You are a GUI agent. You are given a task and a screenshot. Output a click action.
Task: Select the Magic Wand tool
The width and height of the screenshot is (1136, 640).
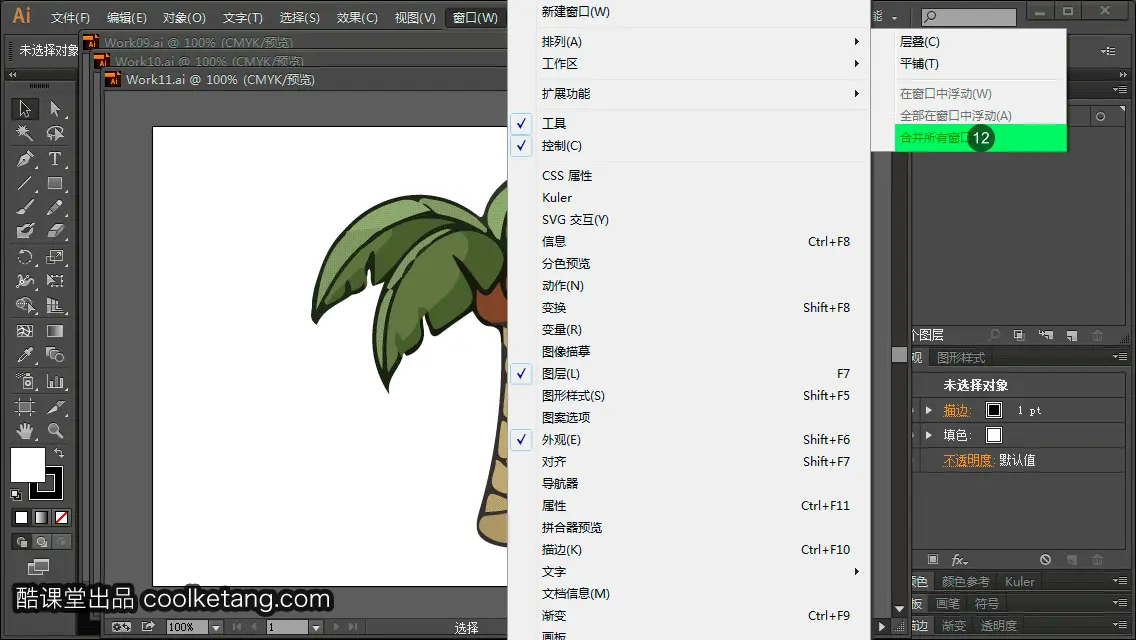pos(25,133)
